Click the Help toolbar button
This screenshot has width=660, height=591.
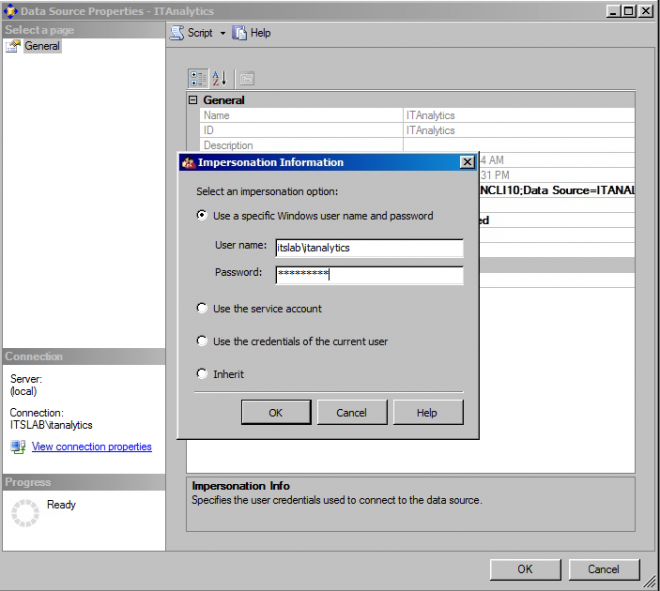(252, 33)
